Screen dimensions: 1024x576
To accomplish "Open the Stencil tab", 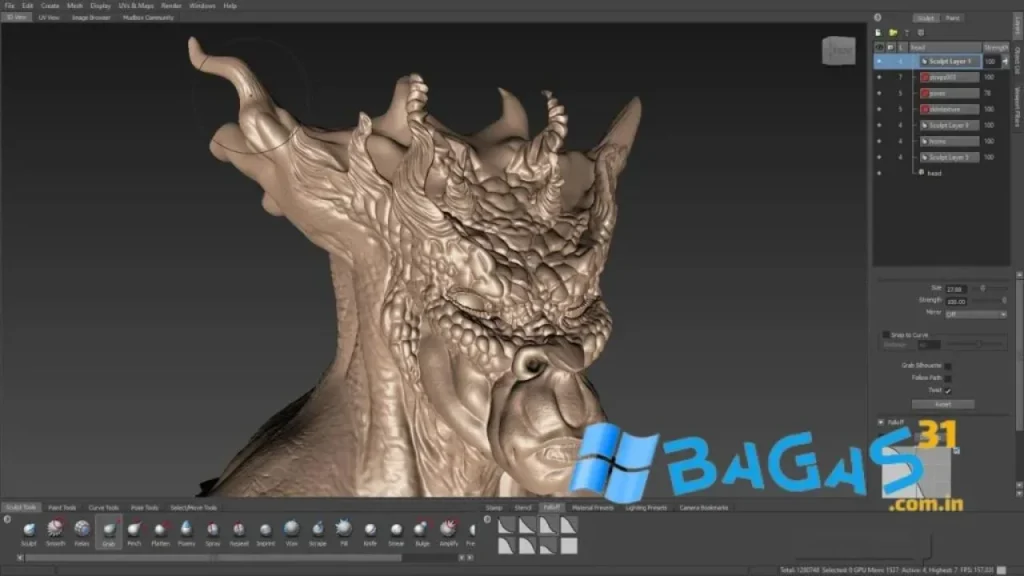I will [x=523, y=507].
